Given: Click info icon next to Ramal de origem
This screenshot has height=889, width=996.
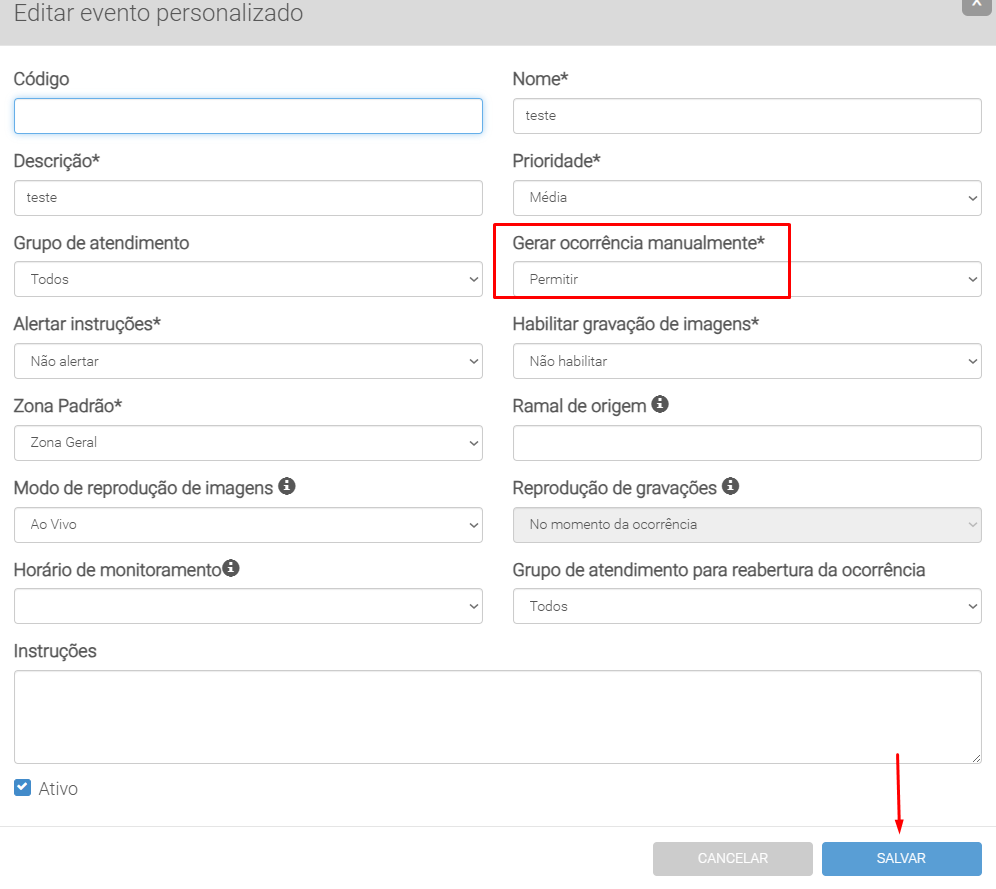Looking at the screenshot, I should point(660,405).
